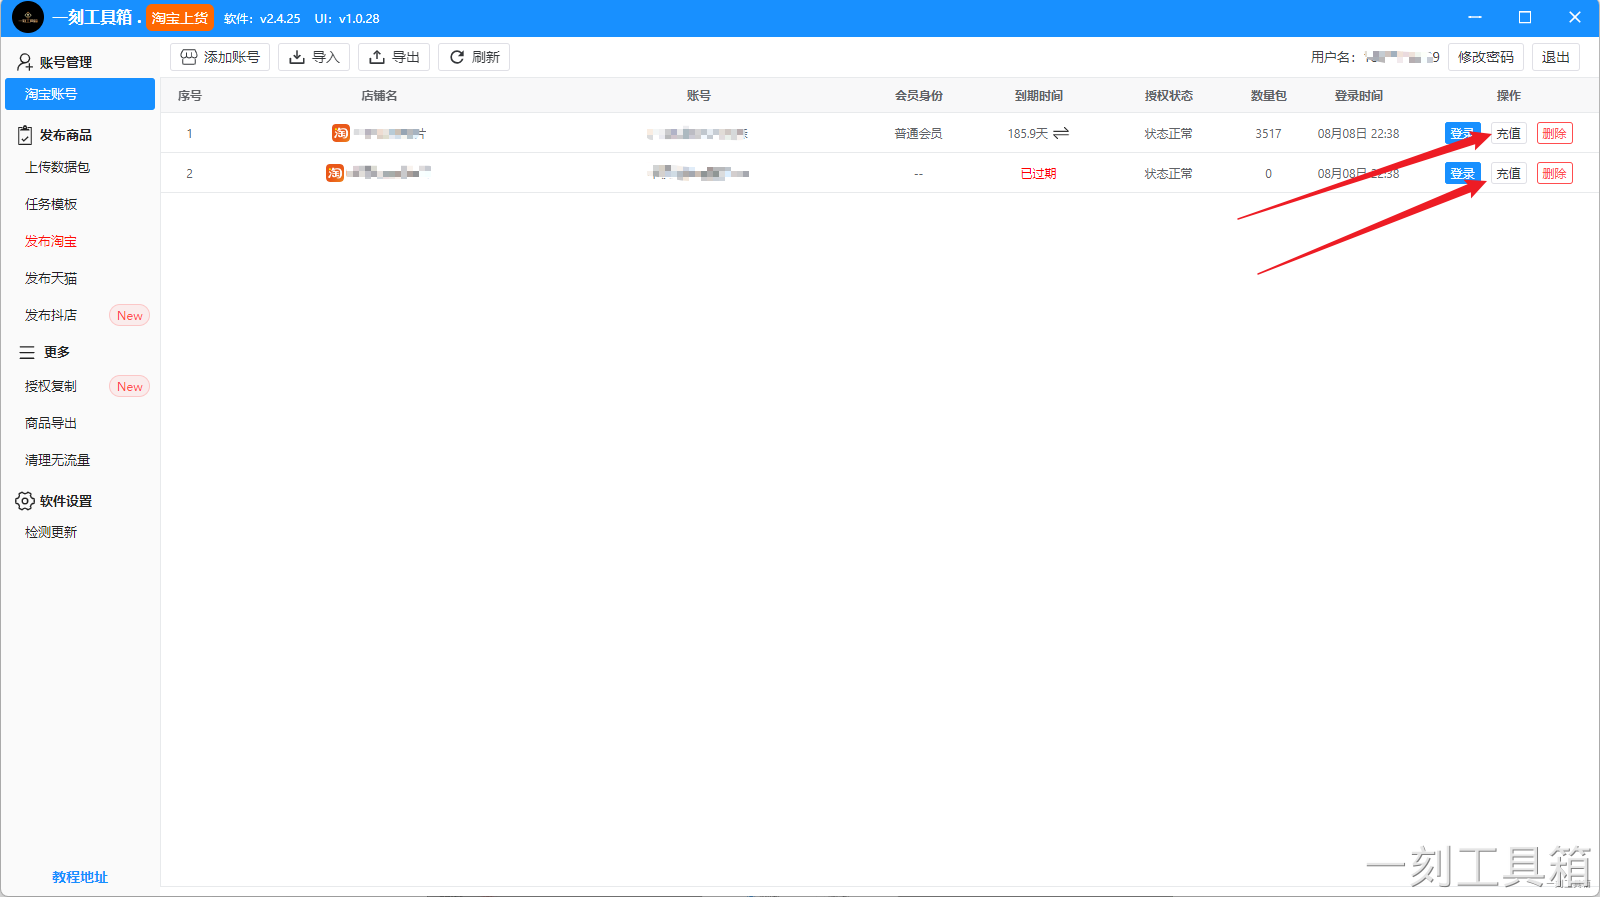Click 状态正常 in row 2
This screenshot has height=897, width=1600.
(1169, 174)
